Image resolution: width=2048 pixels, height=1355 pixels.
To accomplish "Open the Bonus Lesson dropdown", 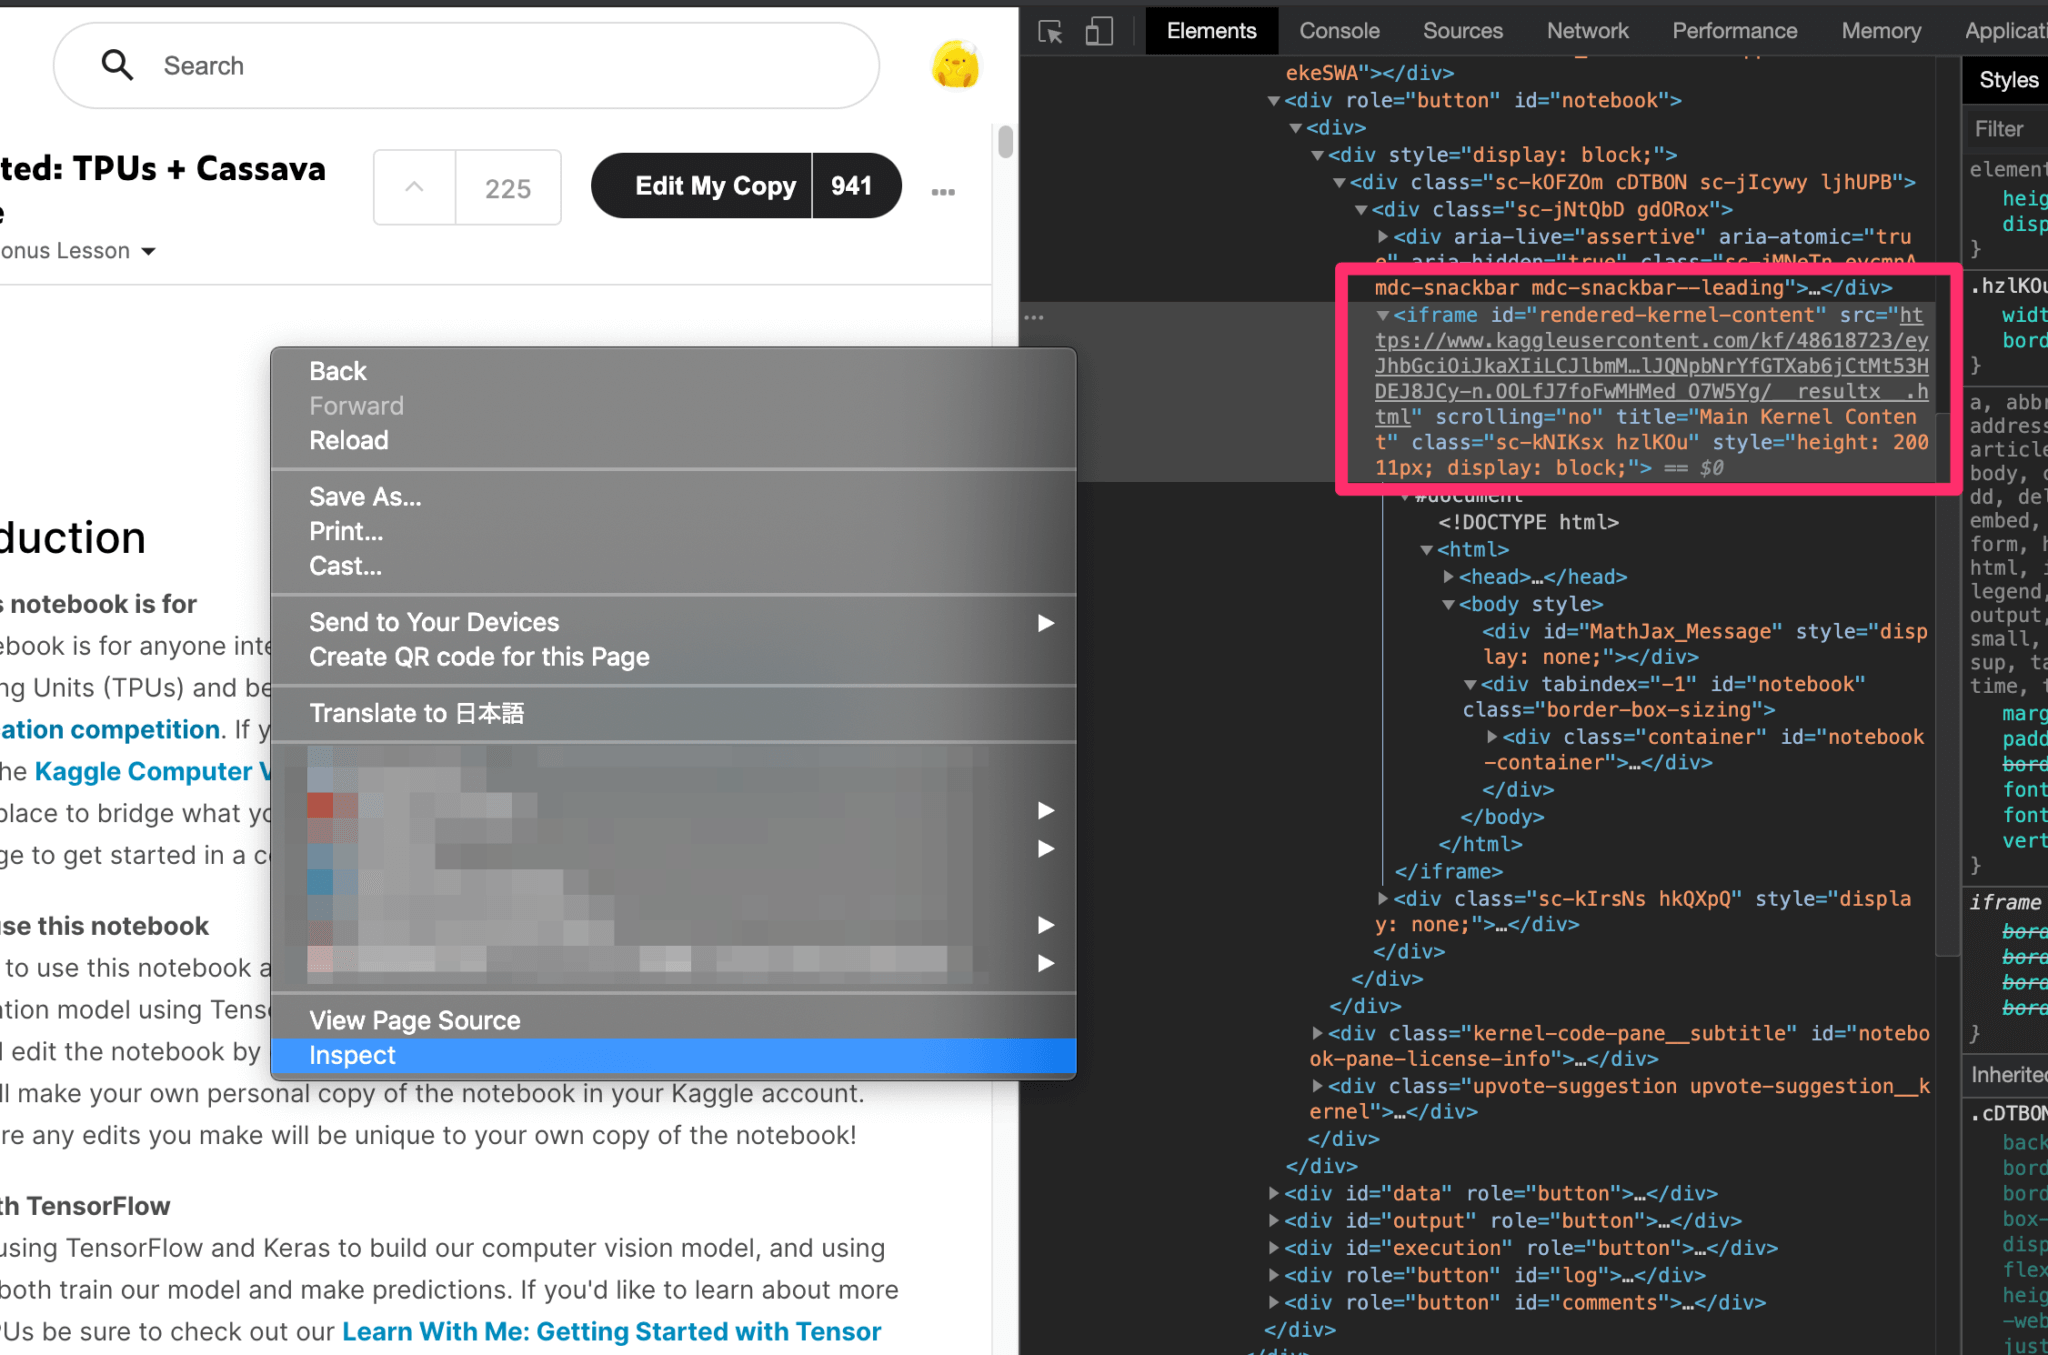I will [x=148, y=251].
